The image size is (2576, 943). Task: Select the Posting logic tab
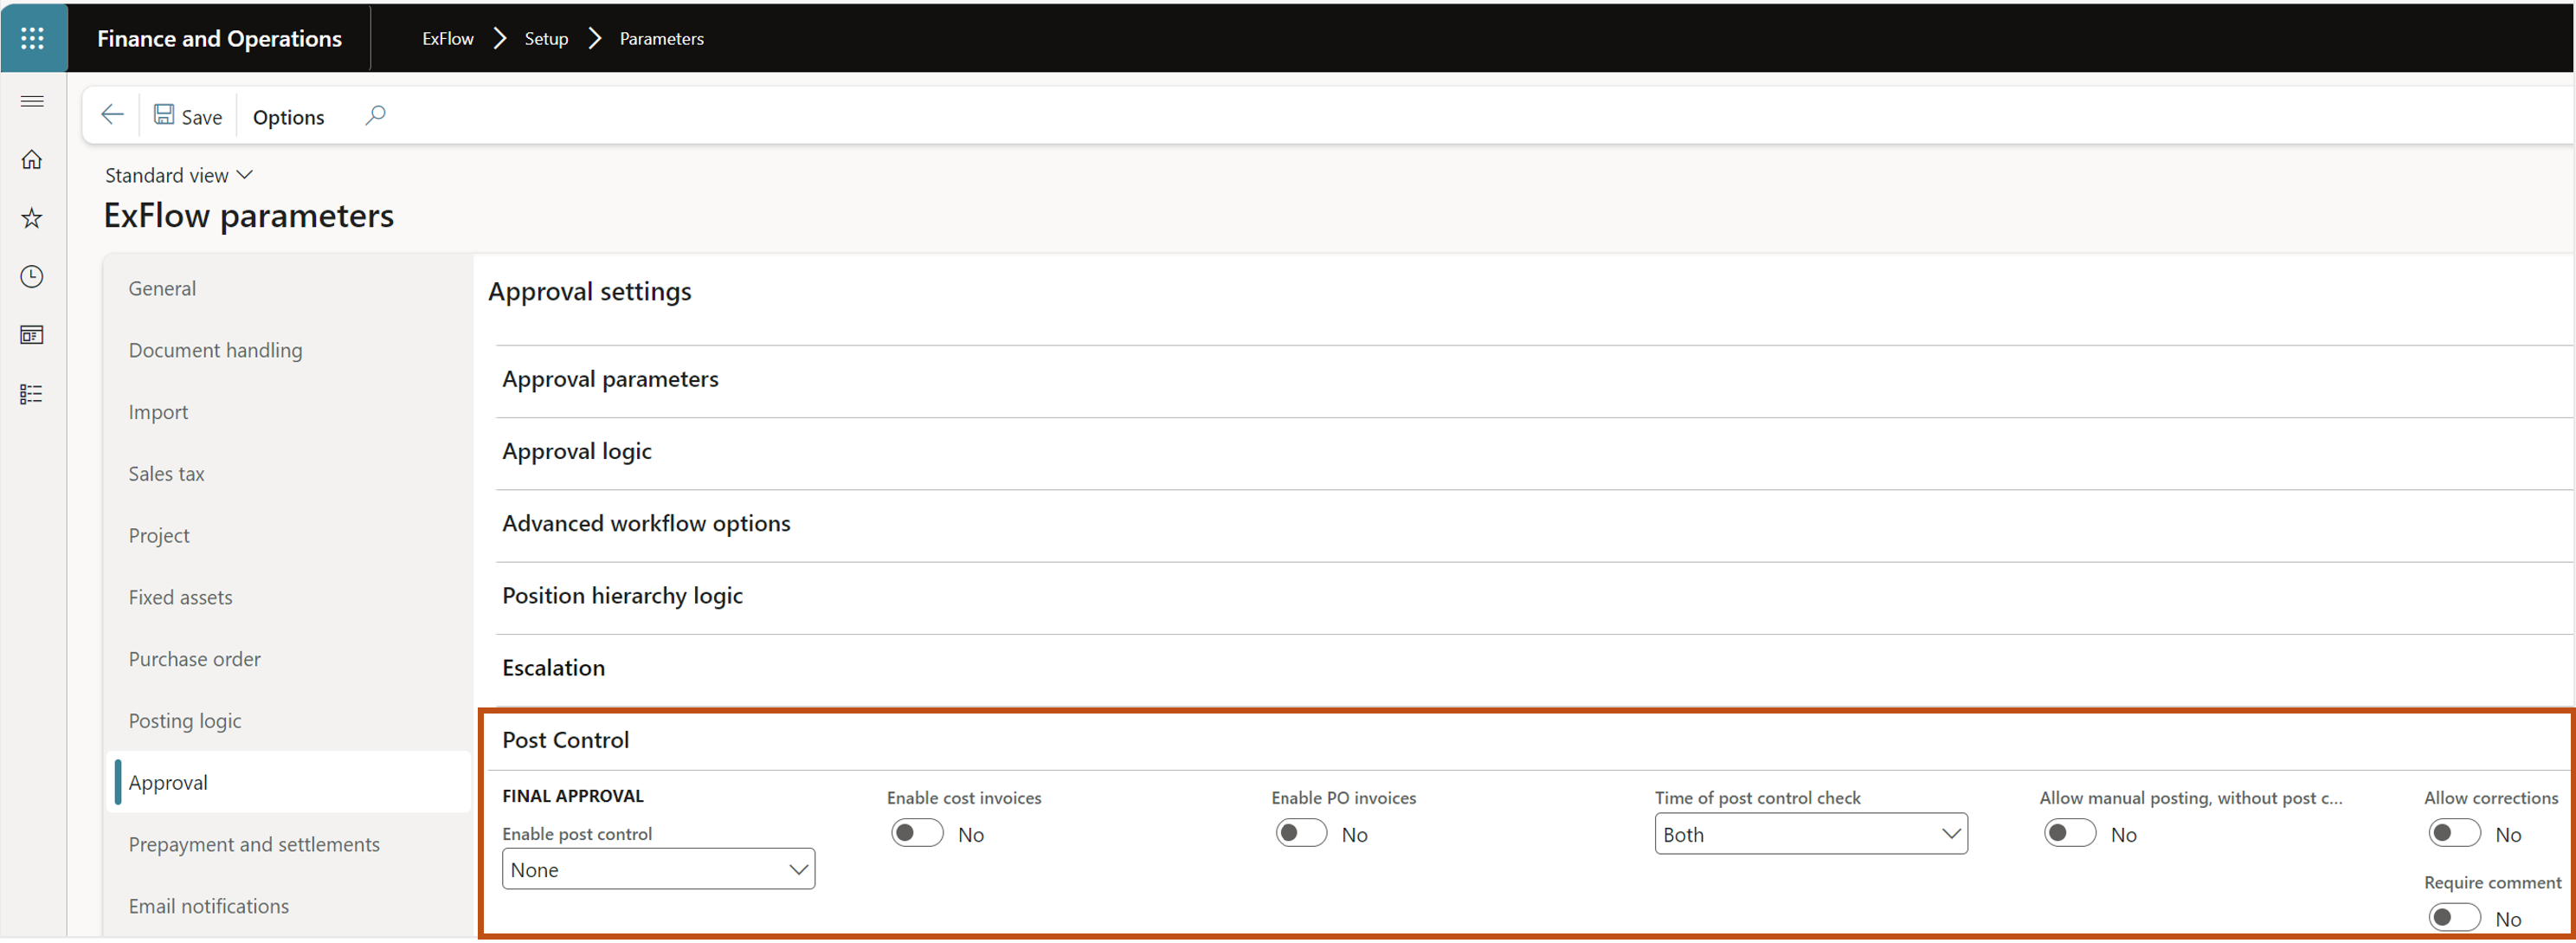(288, 721)
